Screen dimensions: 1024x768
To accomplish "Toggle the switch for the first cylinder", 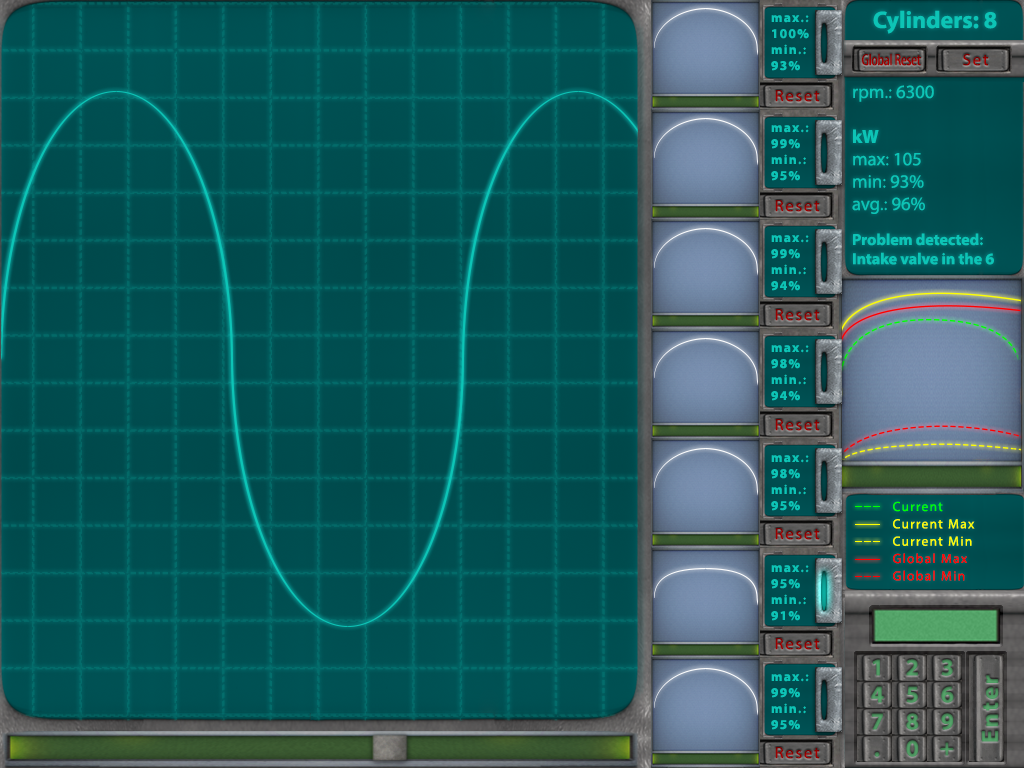I will pos(826,41).
